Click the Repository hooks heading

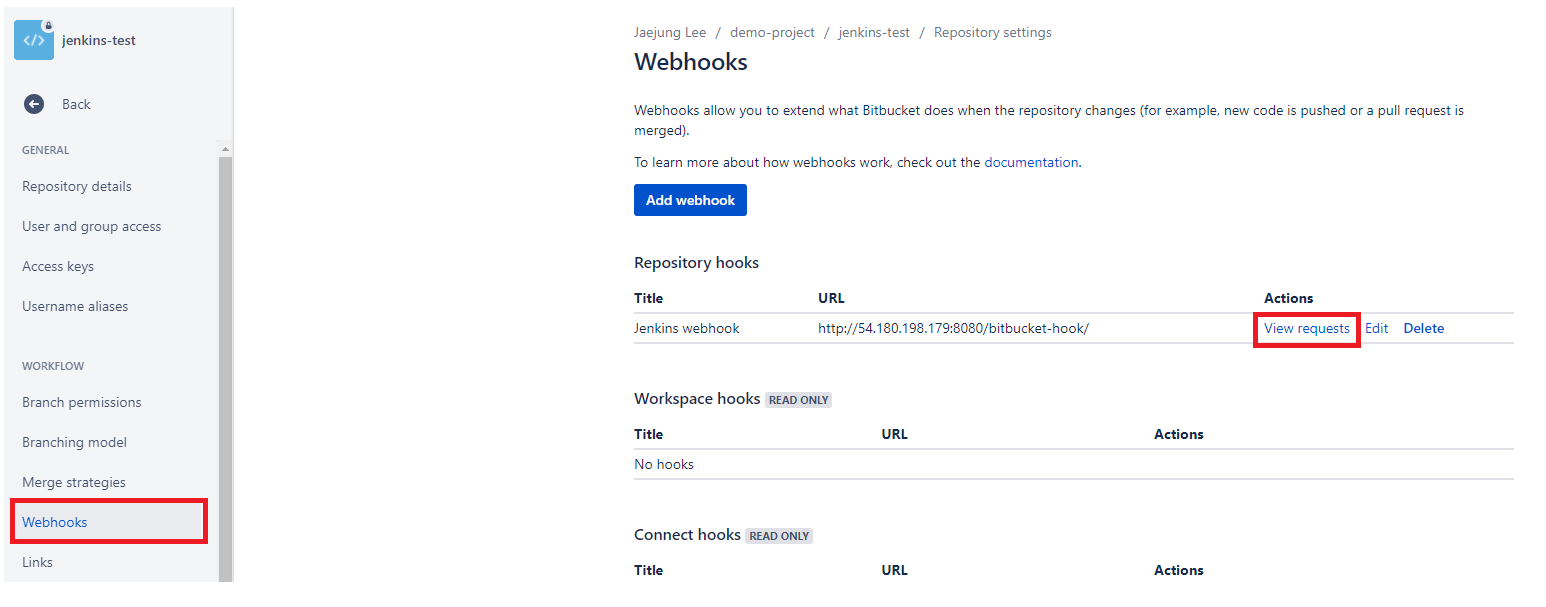[696, 263]
